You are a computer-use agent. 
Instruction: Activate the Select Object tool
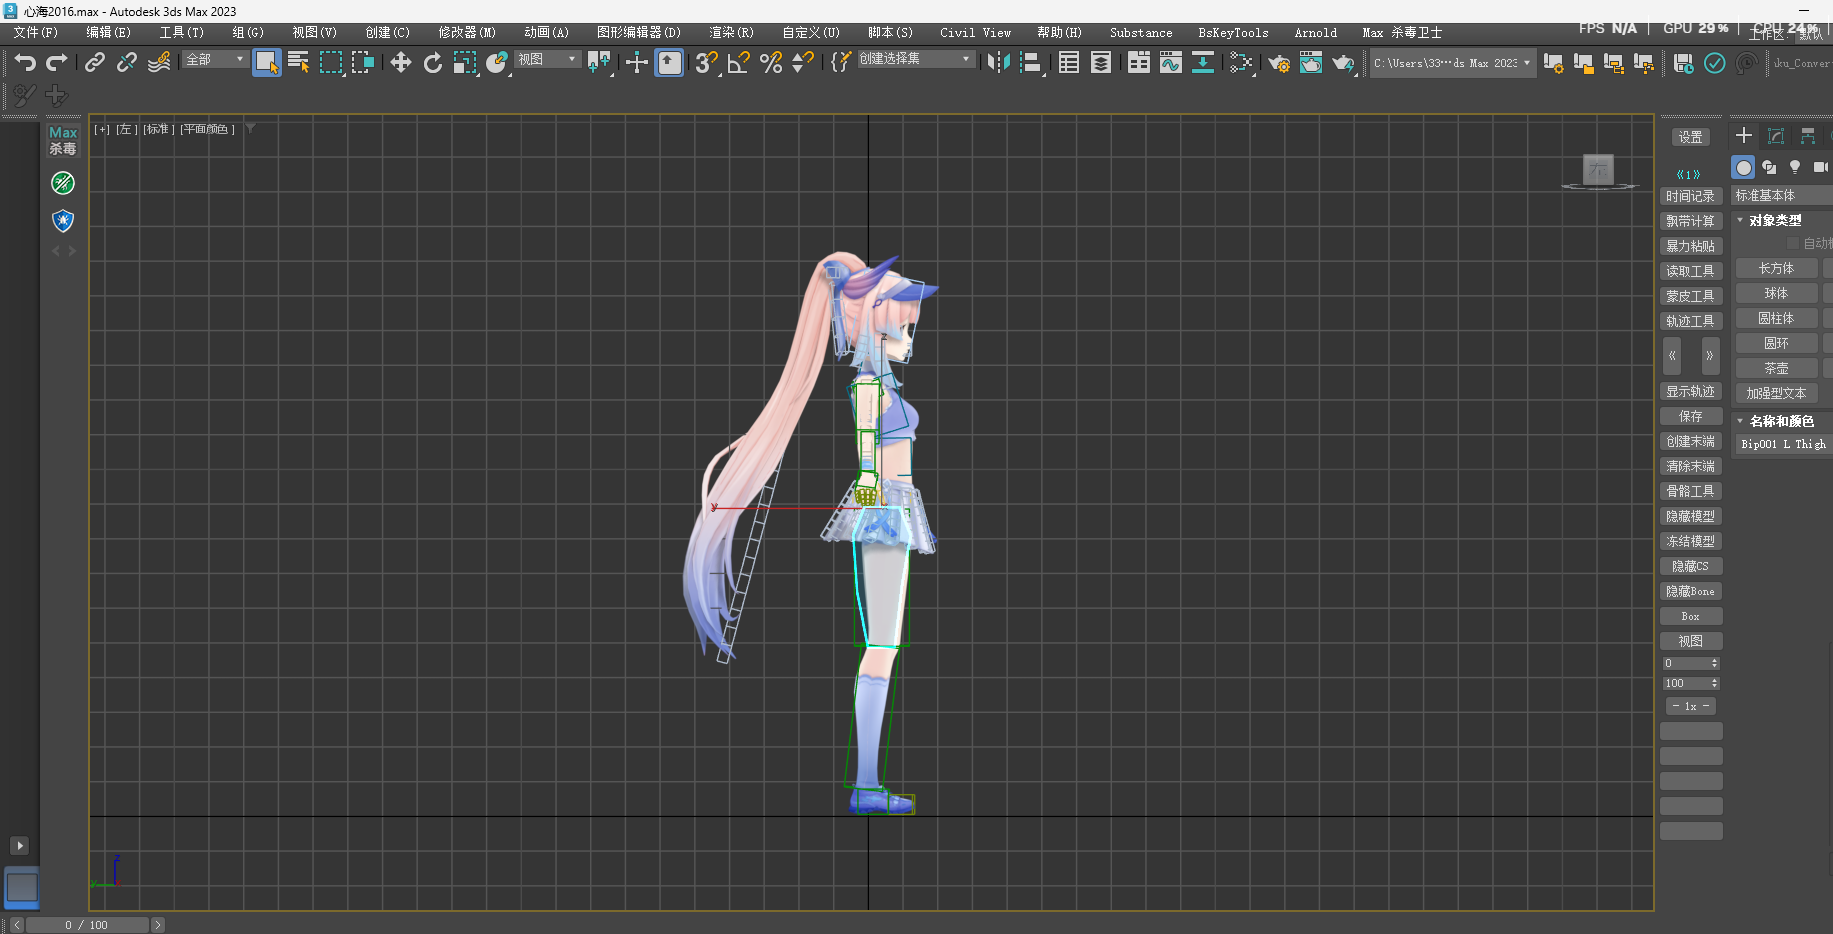(x=267, y=63)
